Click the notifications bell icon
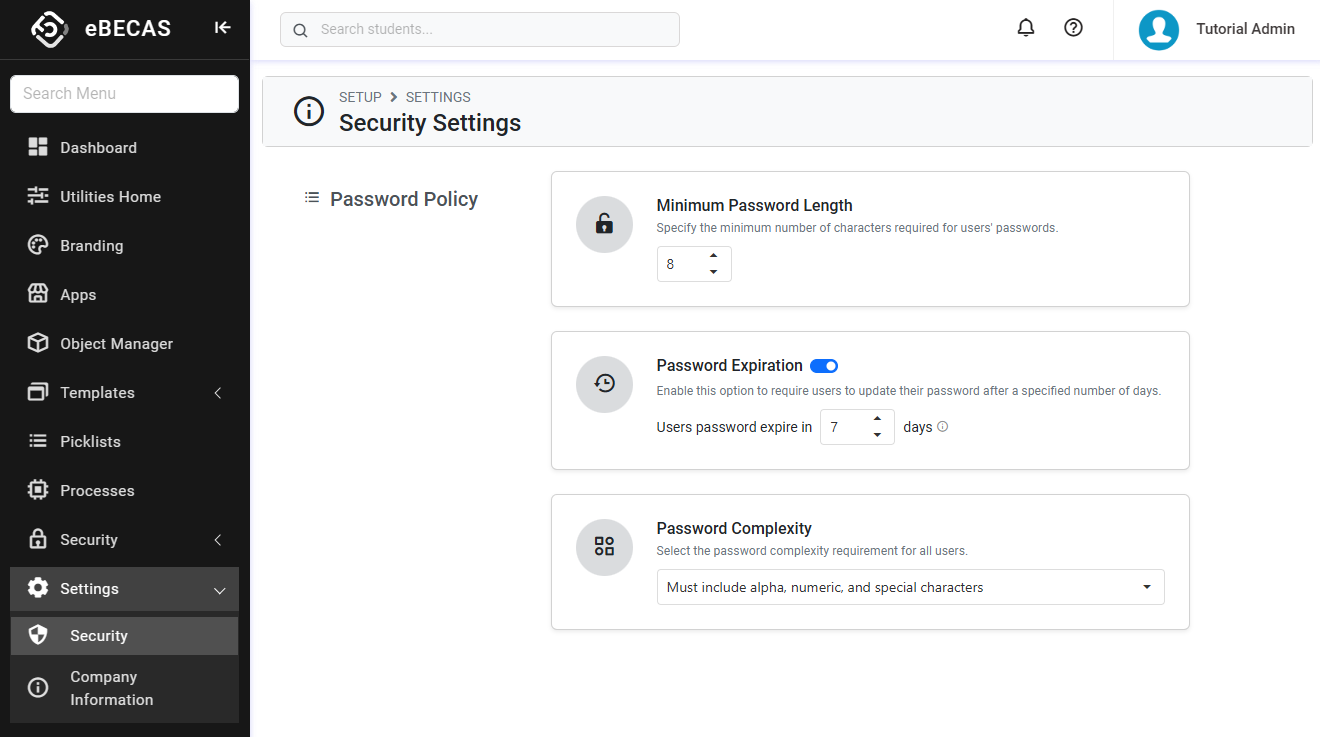Image resolution: width=1320 pixels, height=737 pixels. pyautogui.click(x=1025, y=28)
